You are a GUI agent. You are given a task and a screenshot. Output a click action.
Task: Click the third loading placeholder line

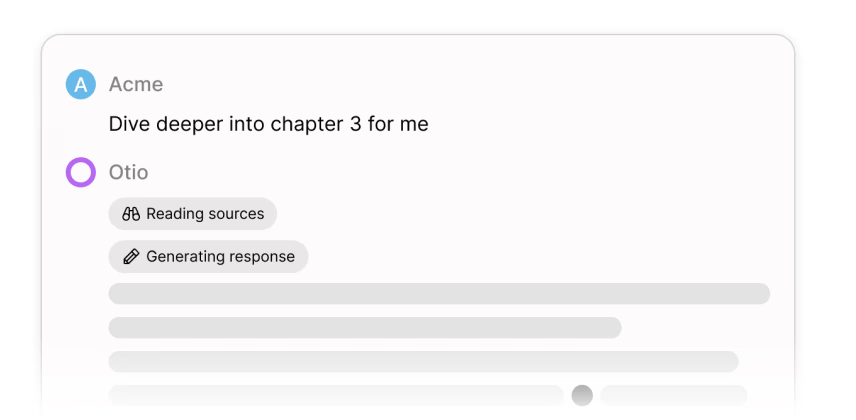(423, 362)
